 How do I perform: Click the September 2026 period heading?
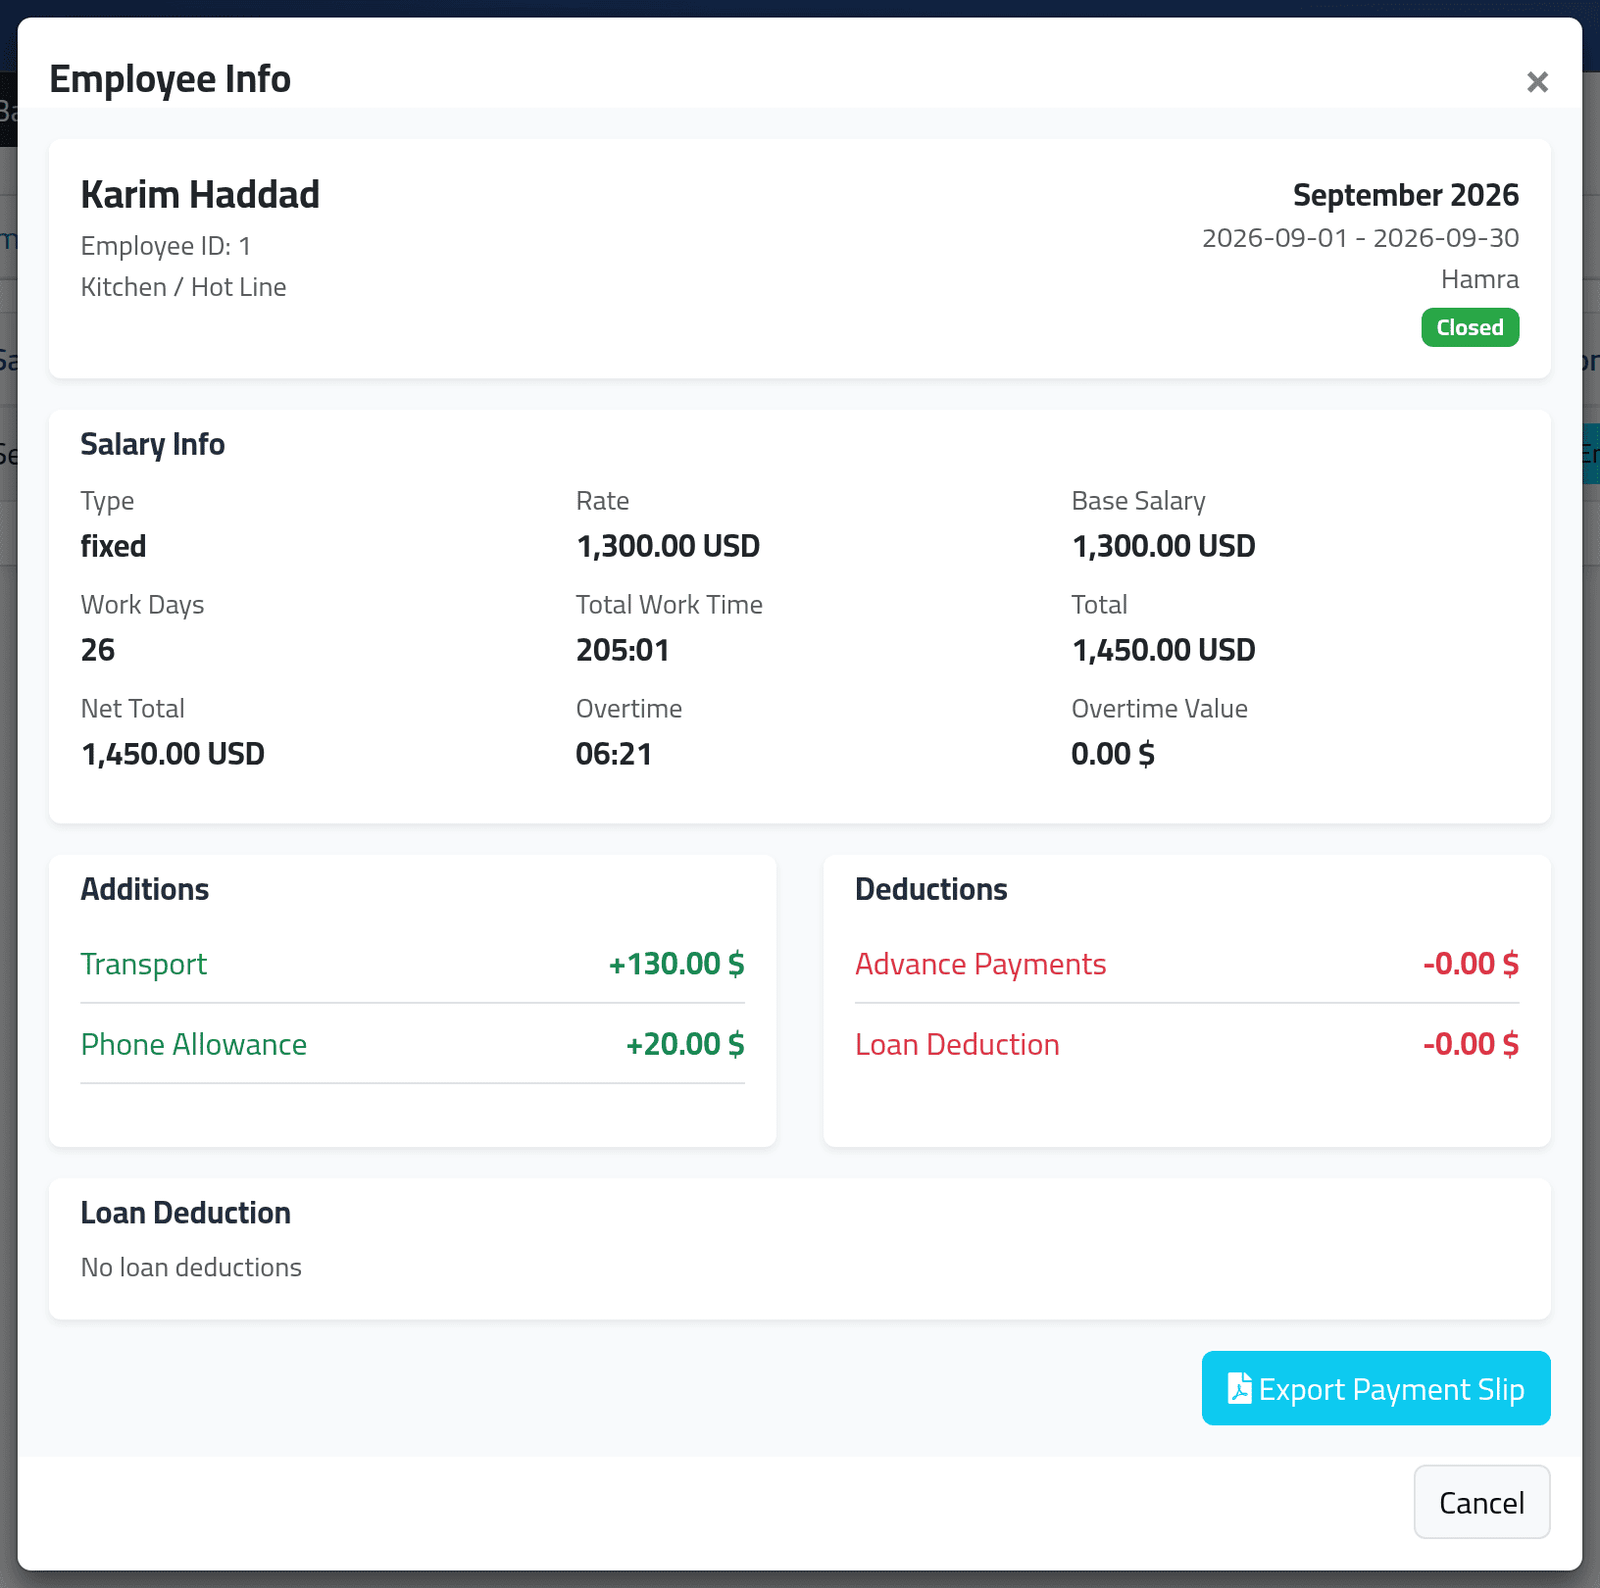coord(1406,195)
